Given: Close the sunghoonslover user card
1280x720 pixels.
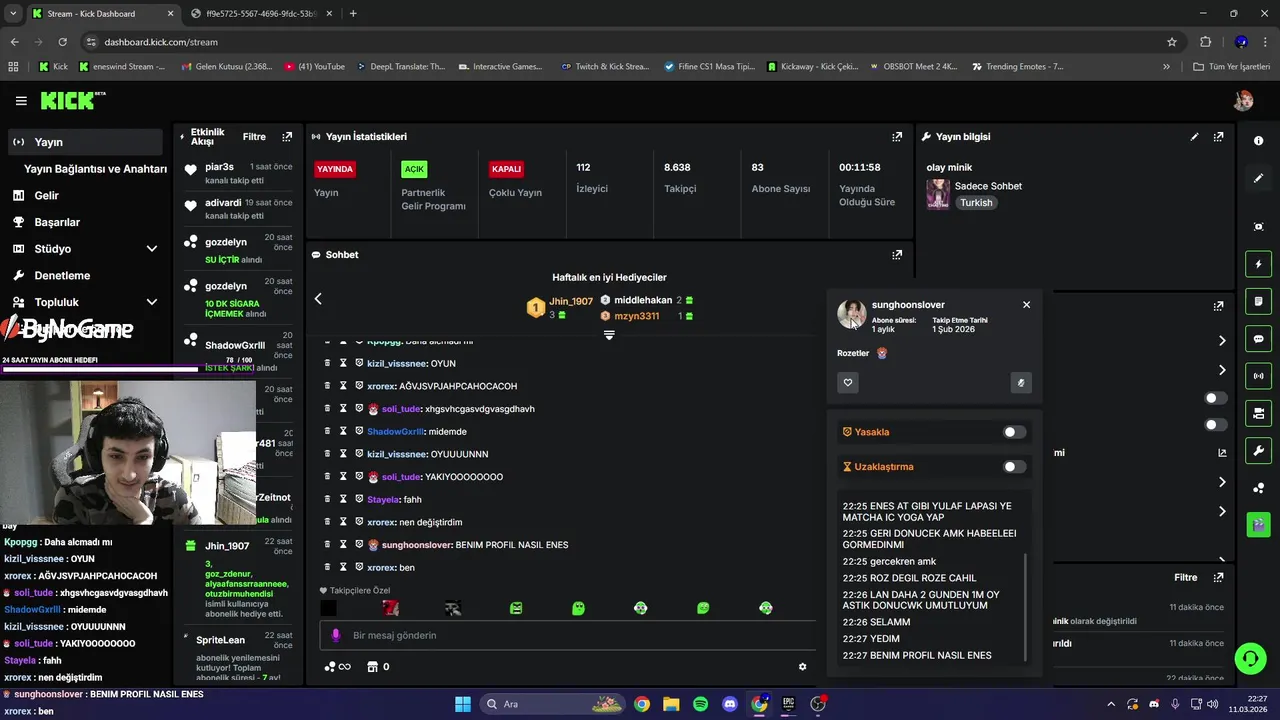Looking at the screenshot, I should click(x=1026, y=305).
